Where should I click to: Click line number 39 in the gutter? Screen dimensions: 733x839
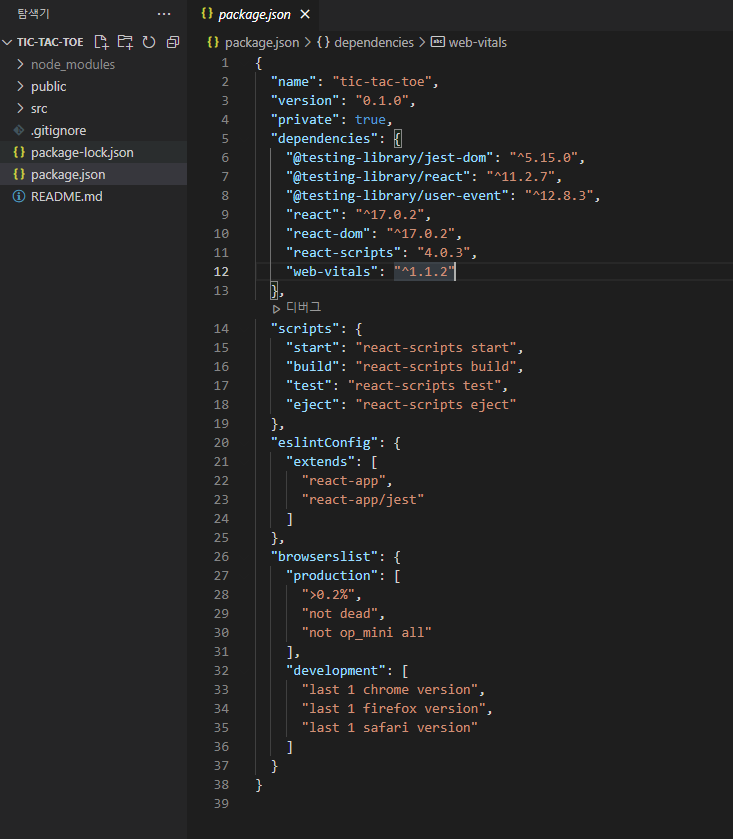pyautogui.click(x=221, y=804)
